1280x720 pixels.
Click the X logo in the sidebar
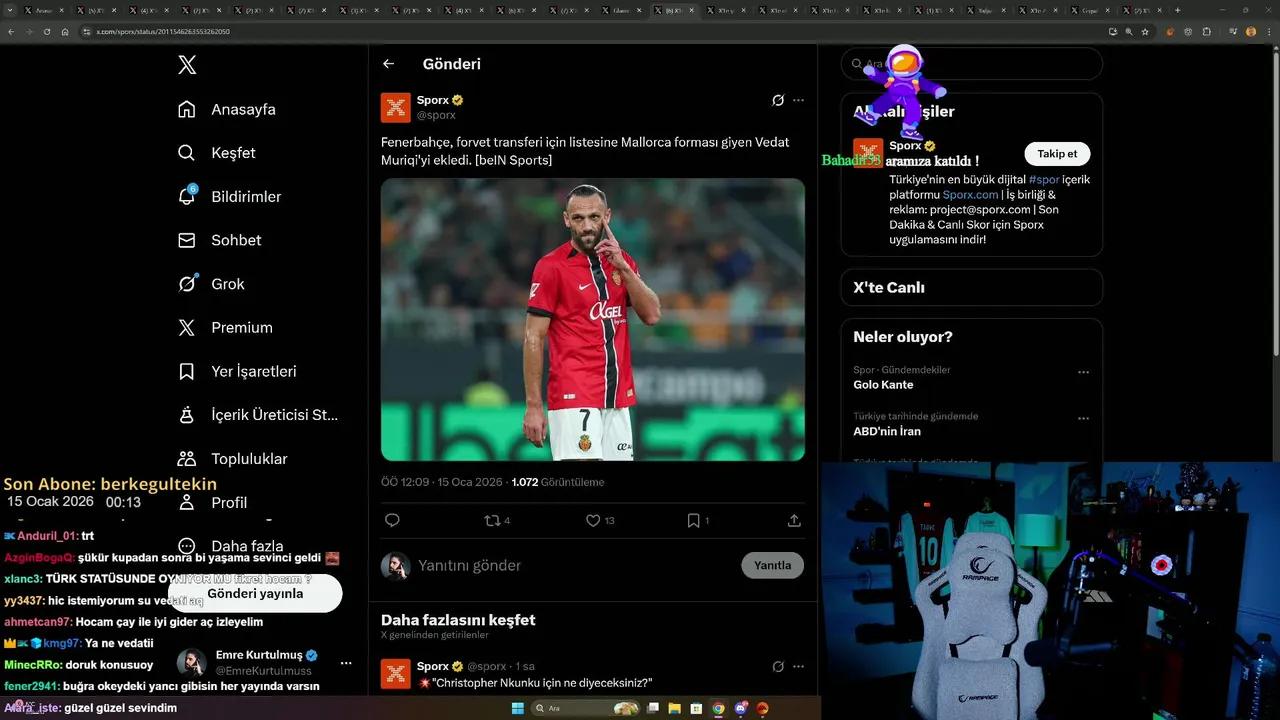tap(187, 65)
